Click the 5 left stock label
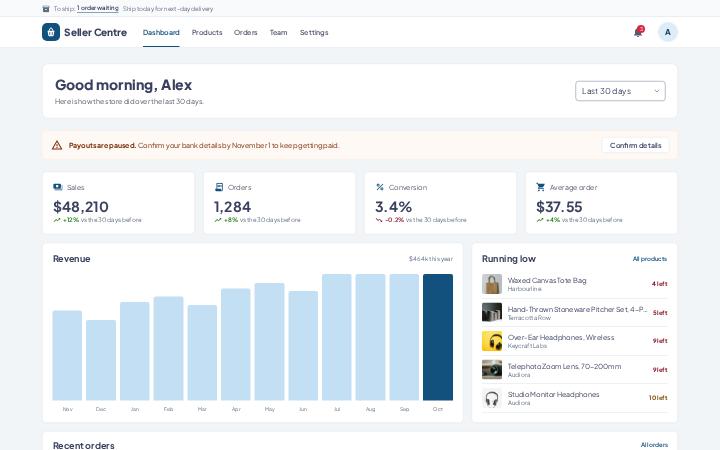Screen dimensions: 720x450 (x=660, y=313)
